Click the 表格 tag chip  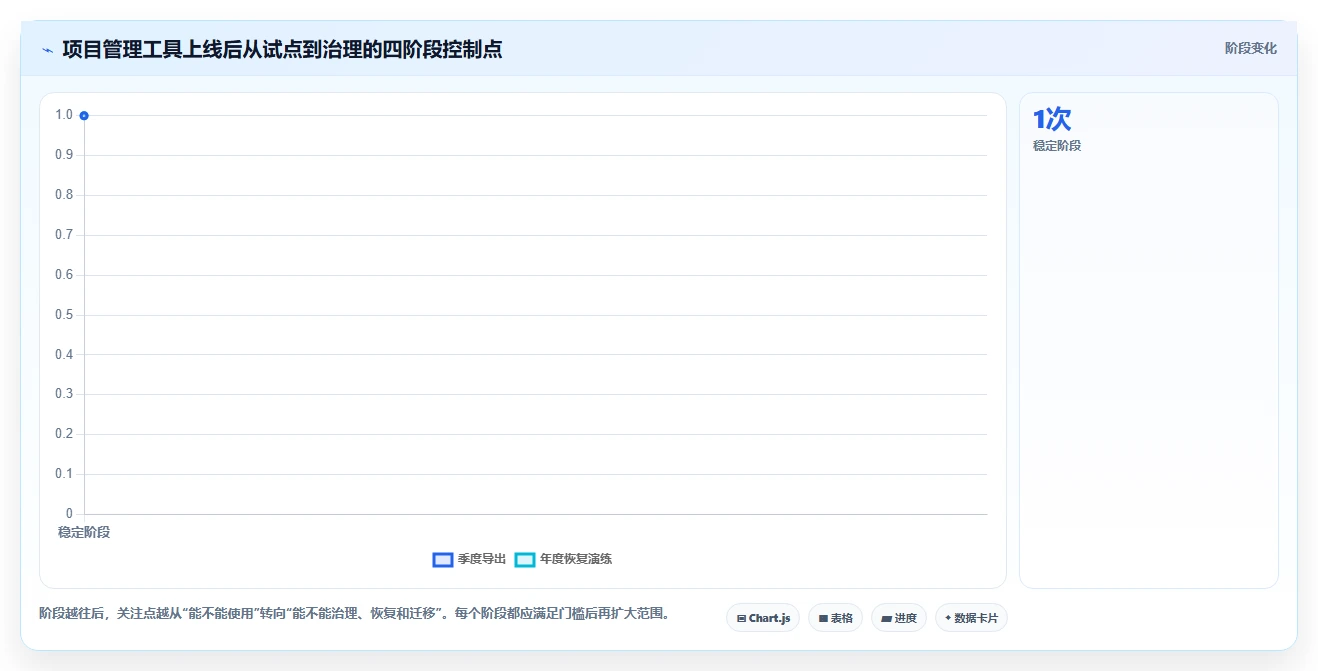835,618
